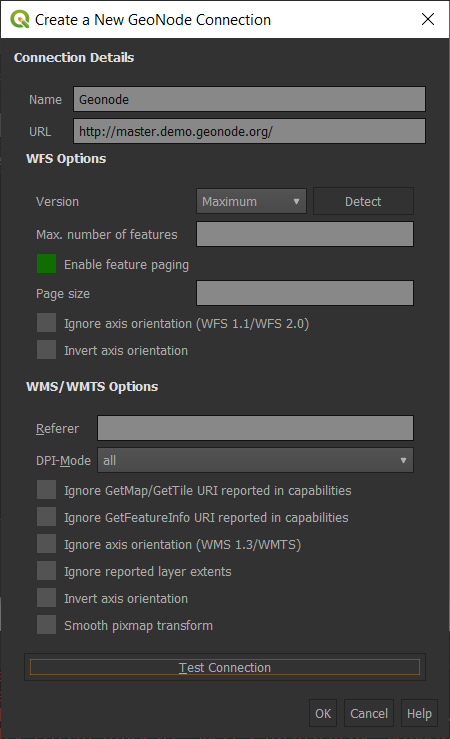Click the Cancel button
The image size is (450, 739).
click(368, 714)
